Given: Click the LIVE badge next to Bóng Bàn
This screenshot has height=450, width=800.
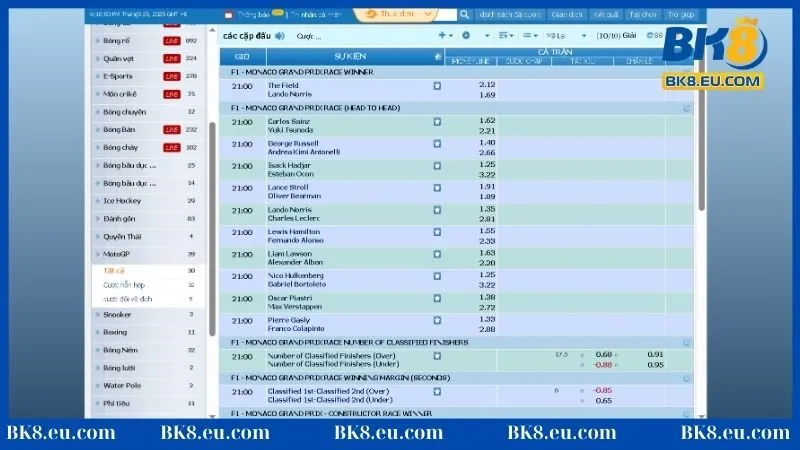Looking at the screenshot, I should coord(170,130).
